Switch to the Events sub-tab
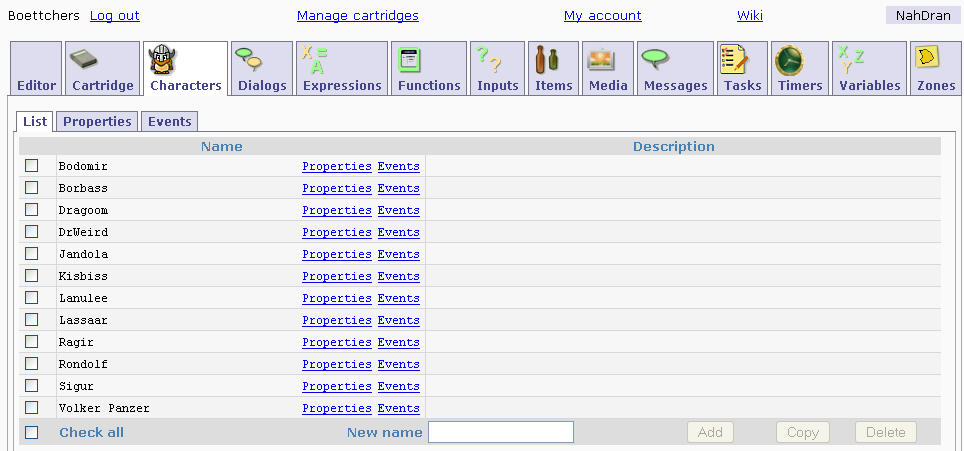The width and height of the screenshot is (964, 451). tap(169, 121)
